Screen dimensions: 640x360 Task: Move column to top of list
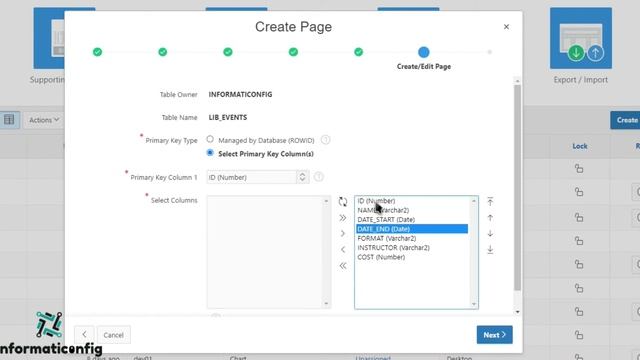[x=490, y=201]
